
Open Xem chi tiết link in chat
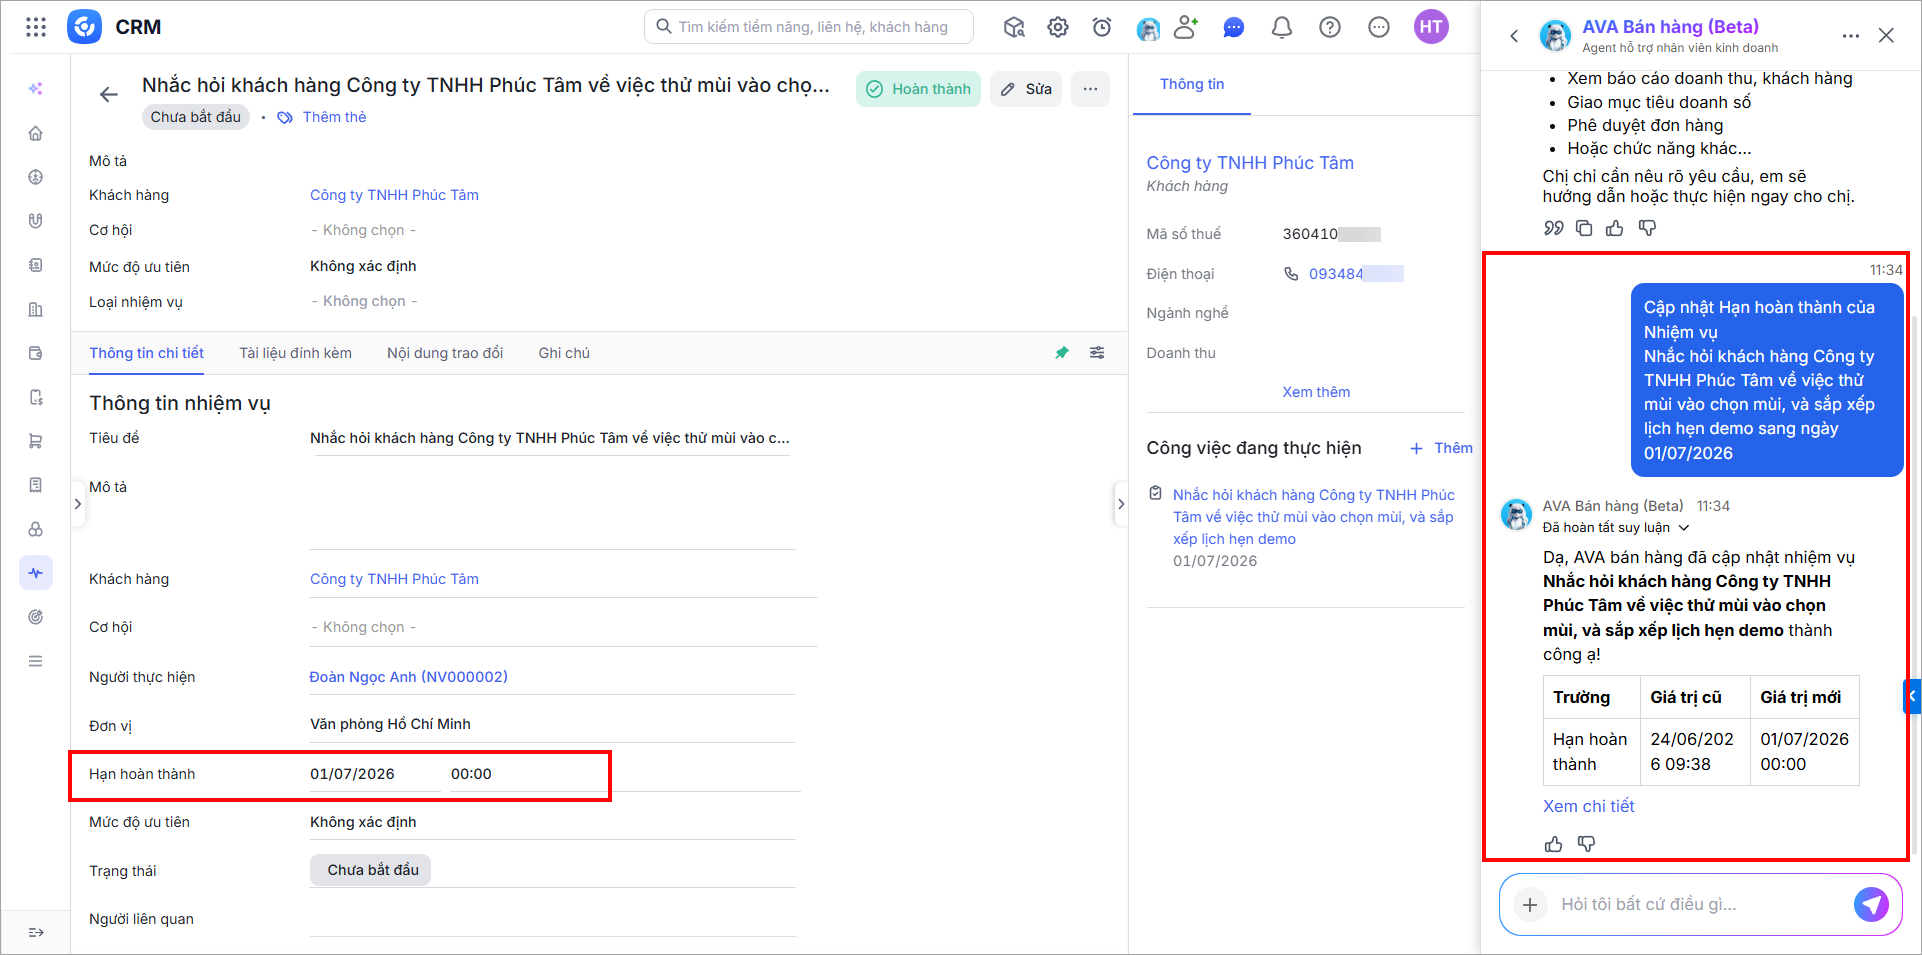1588,806
